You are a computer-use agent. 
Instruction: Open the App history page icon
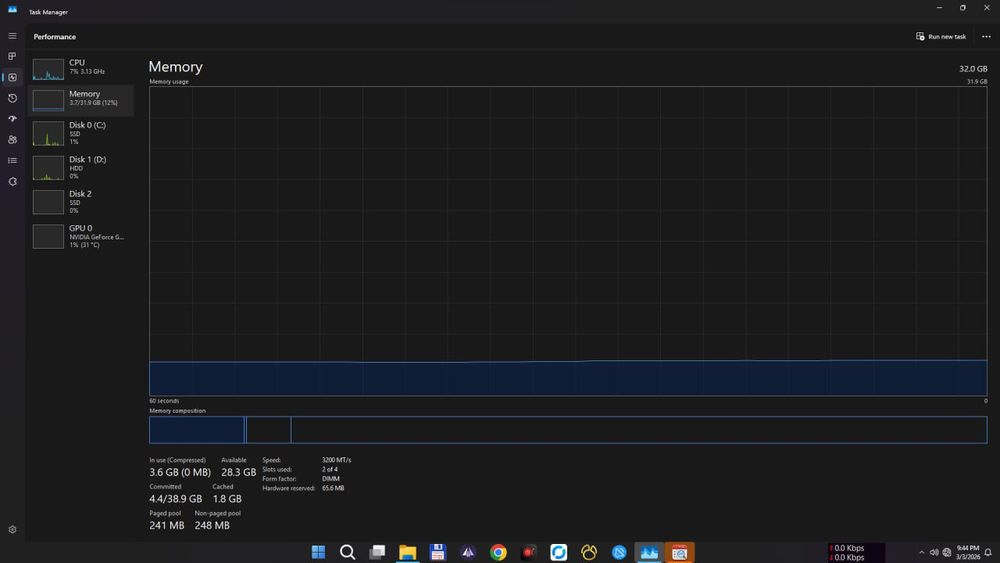[x=12, y=98]
